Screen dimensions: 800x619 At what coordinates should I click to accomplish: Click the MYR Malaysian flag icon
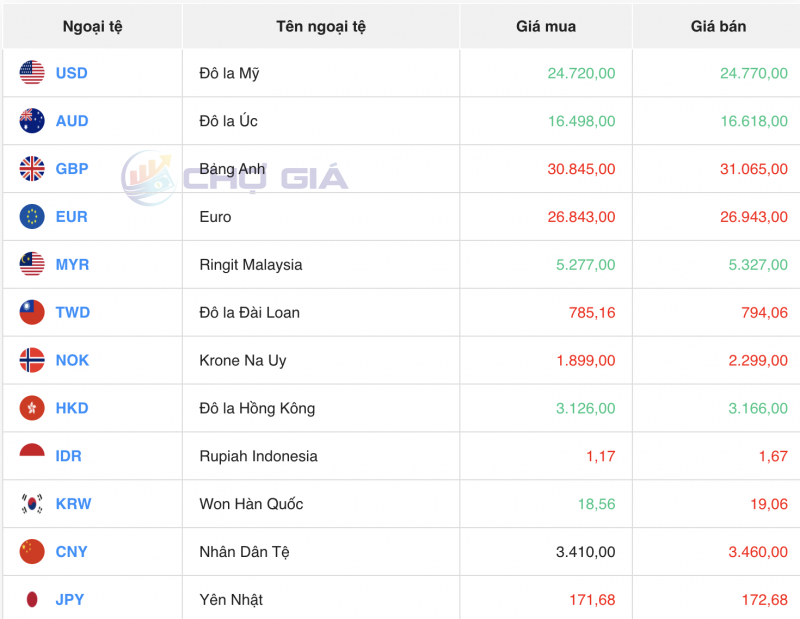point(30,264)
